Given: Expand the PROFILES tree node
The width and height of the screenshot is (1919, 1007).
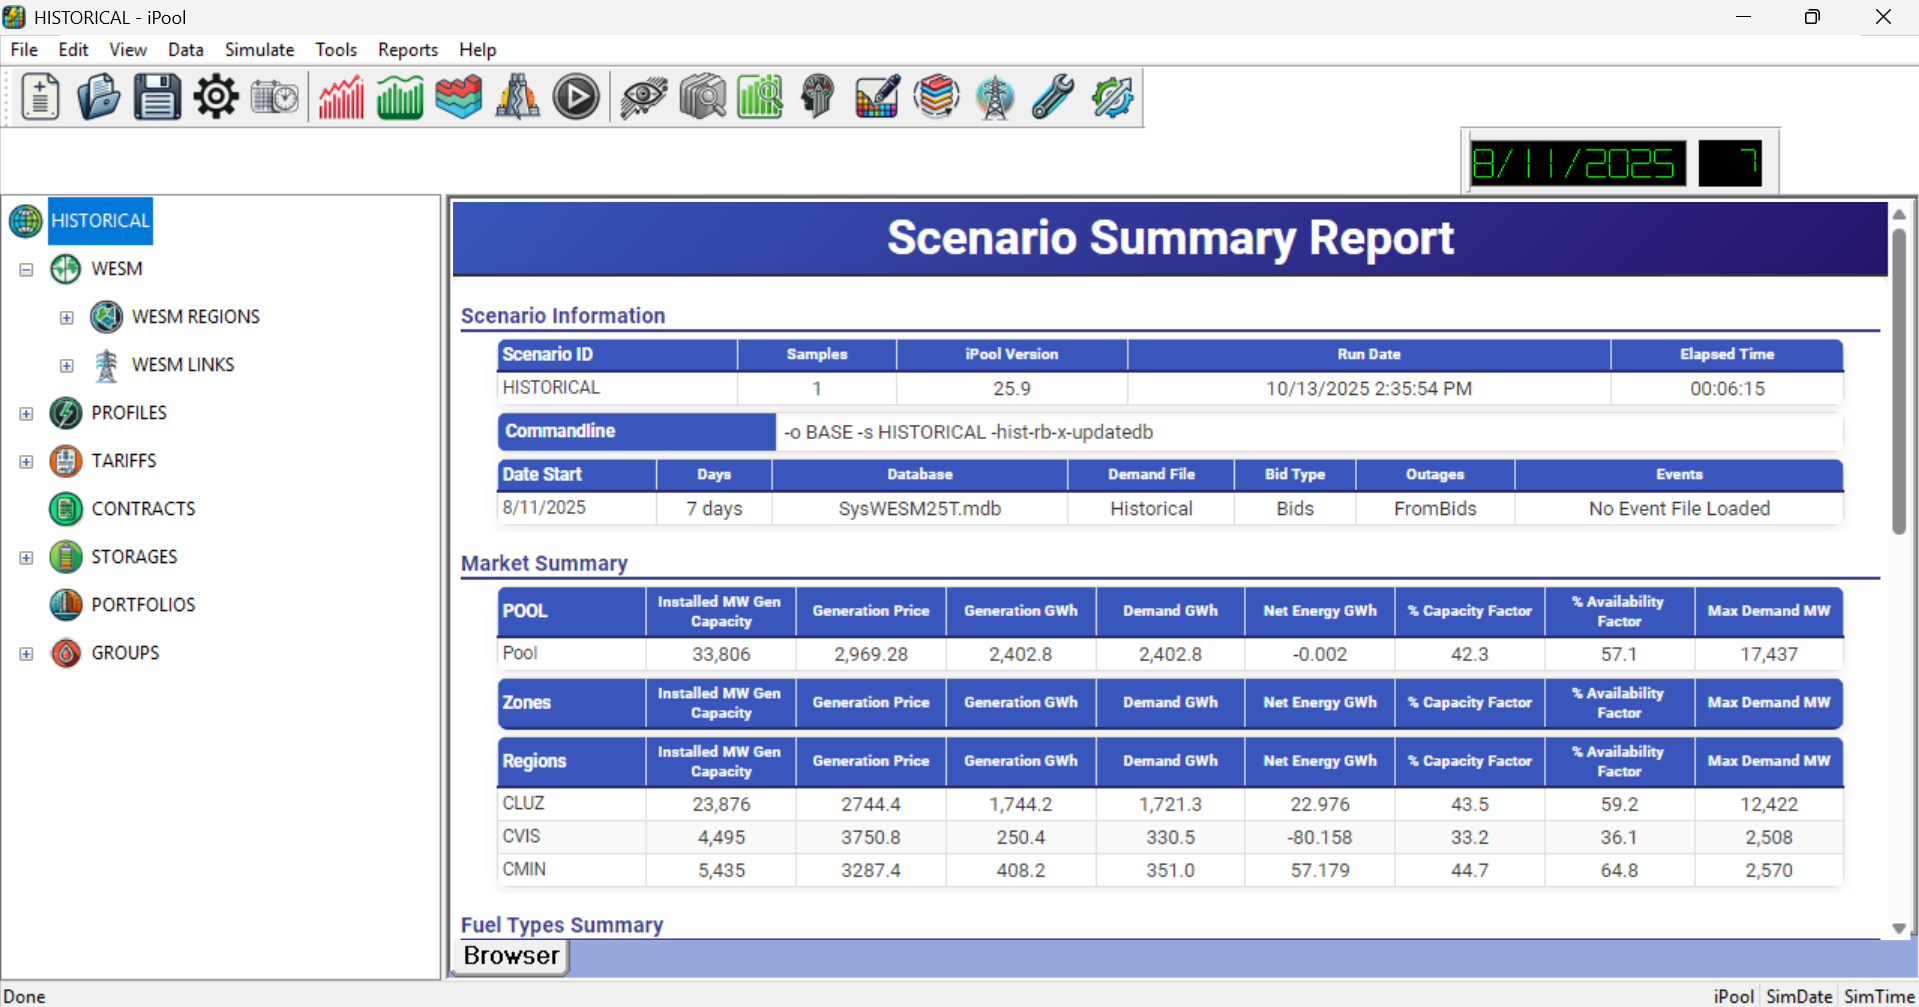Looking at the screenshot, I should coord(27,413).
